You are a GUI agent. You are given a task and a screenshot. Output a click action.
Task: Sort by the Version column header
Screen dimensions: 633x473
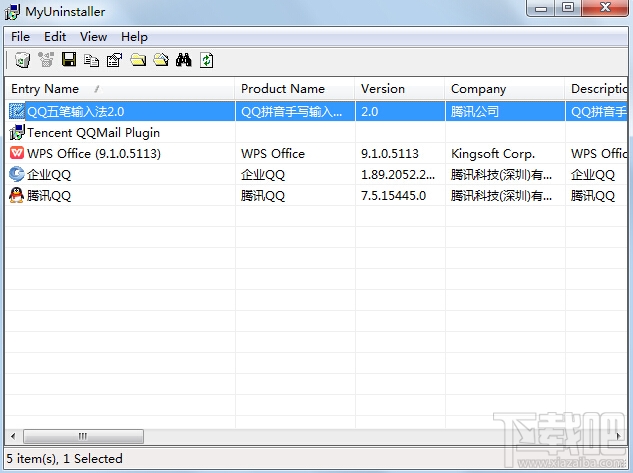coord(400,89)
